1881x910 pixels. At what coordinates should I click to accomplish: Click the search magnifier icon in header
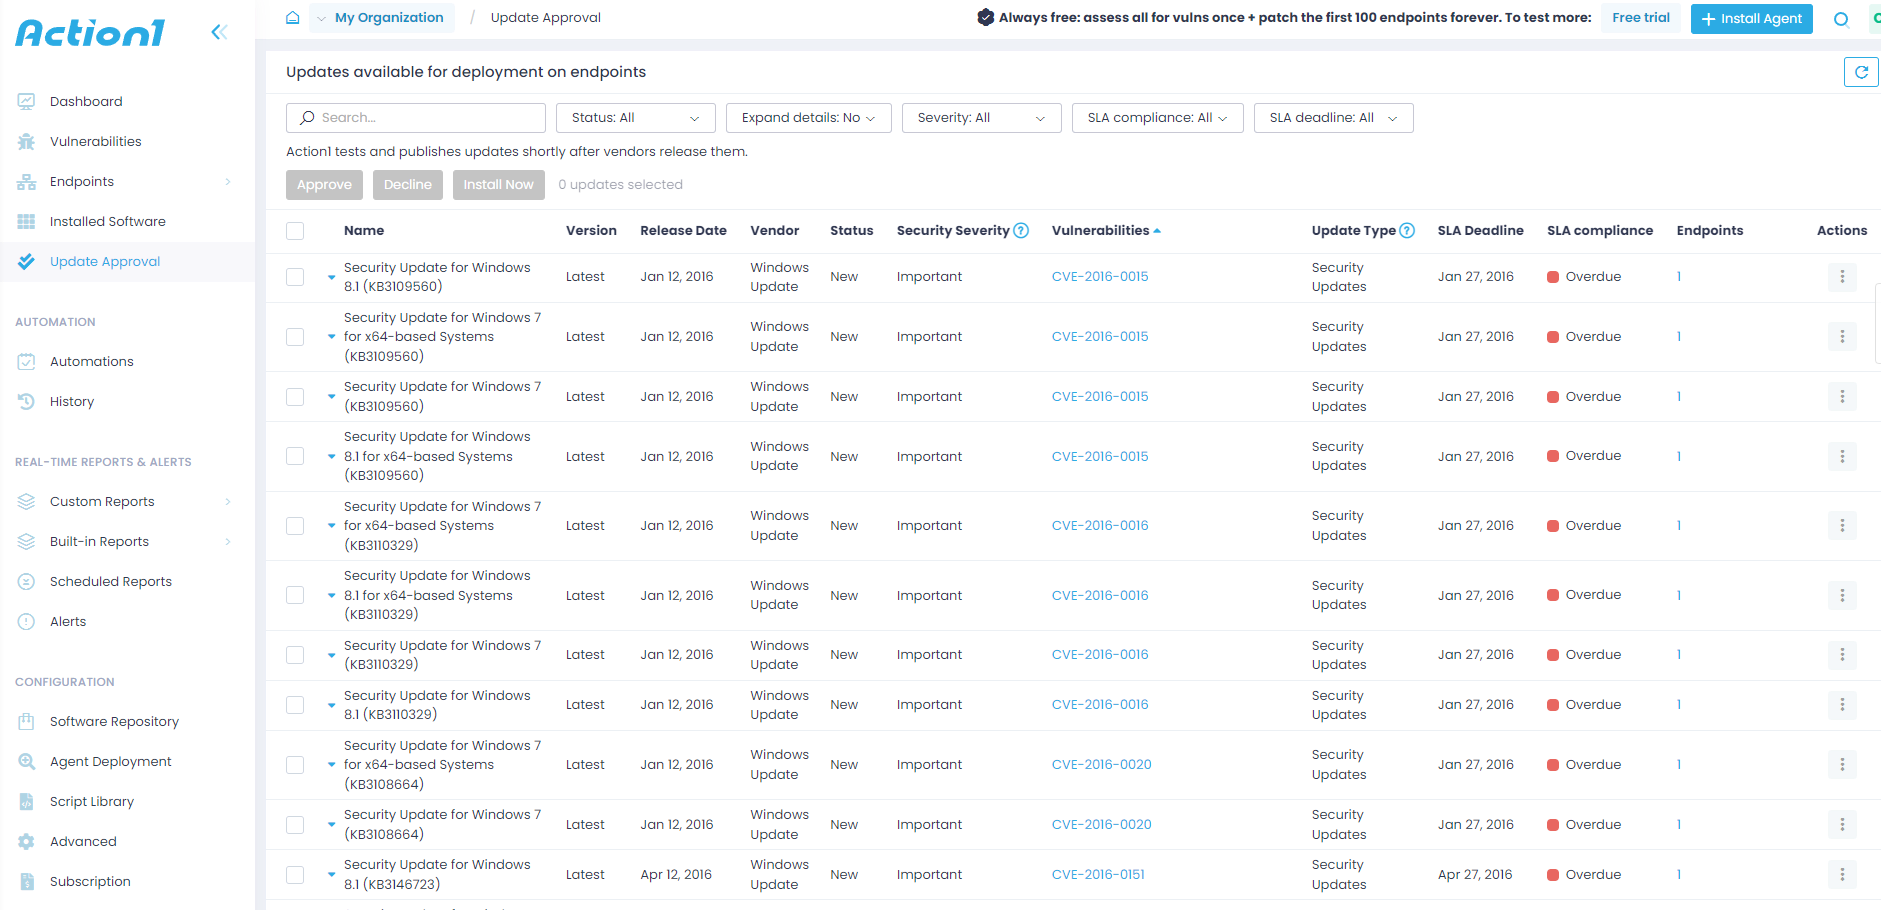pos(1841,19)
